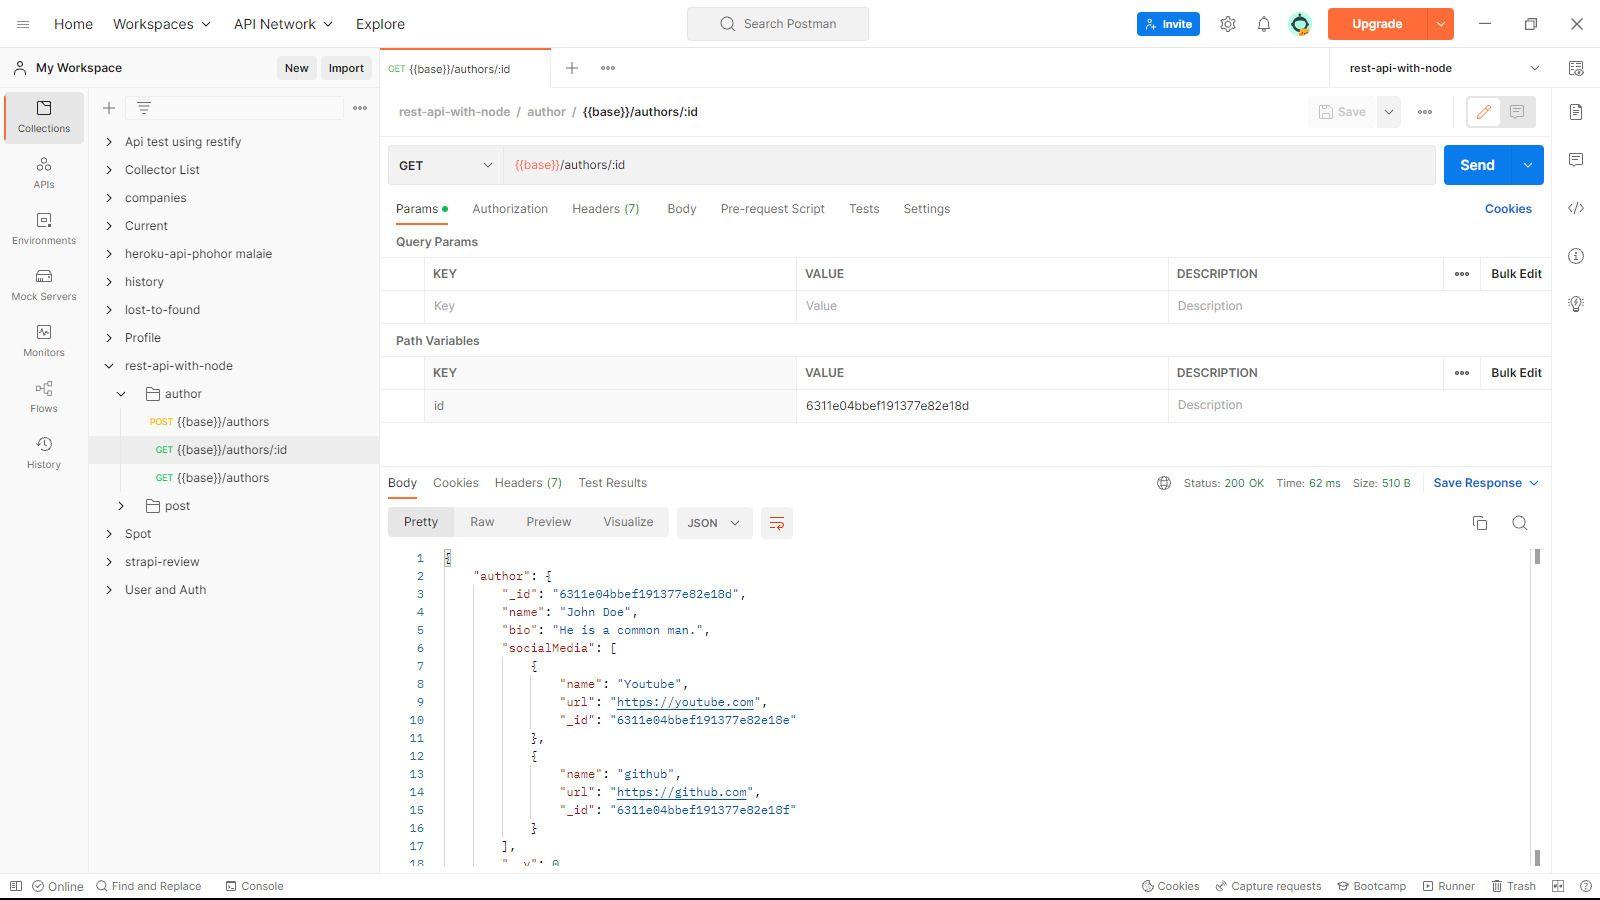Switch to comment mode icon
The width and height of the screenshot is (1600, 900).
click(x=1517, y=112)
